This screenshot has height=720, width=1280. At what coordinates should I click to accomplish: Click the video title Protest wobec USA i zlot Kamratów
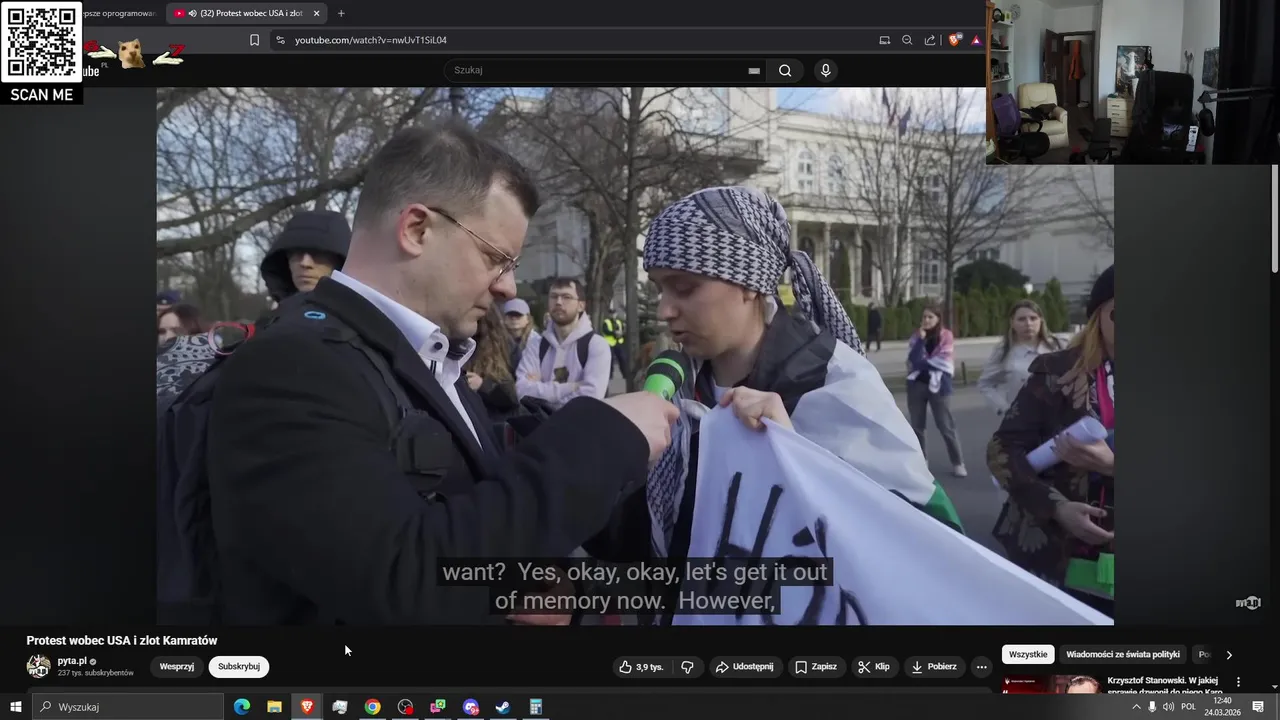pyautogui.click(x=122, y=641)
